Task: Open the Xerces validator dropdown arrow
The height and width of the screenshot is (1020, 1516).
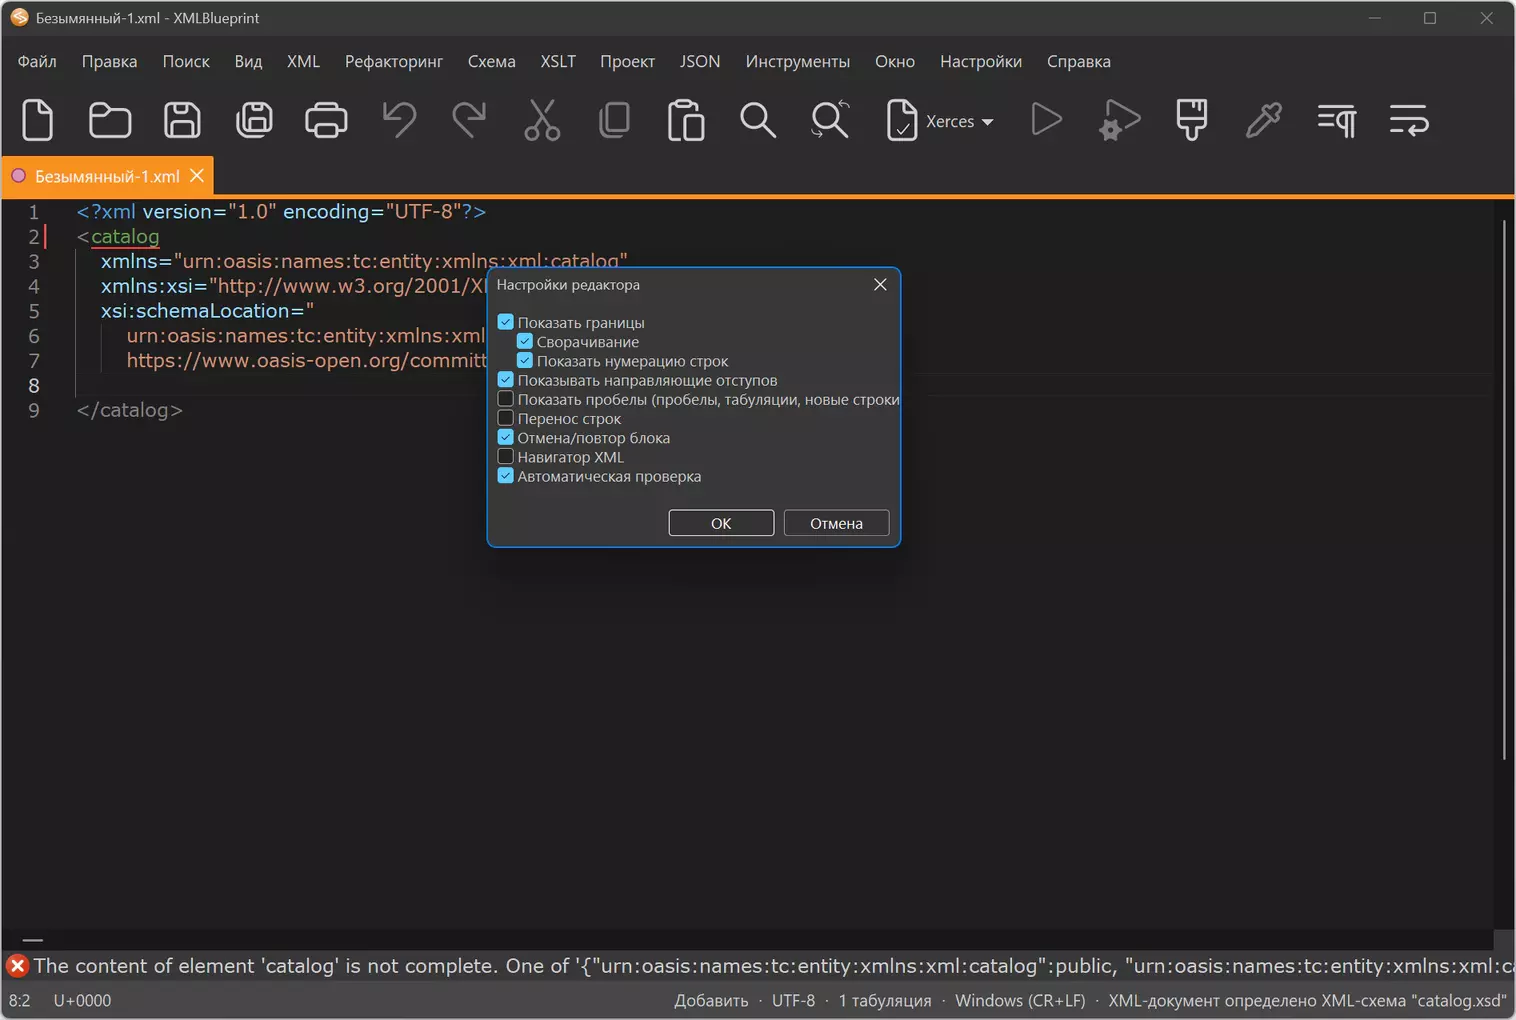Action: pyautogui.click(x=988, y=122)
